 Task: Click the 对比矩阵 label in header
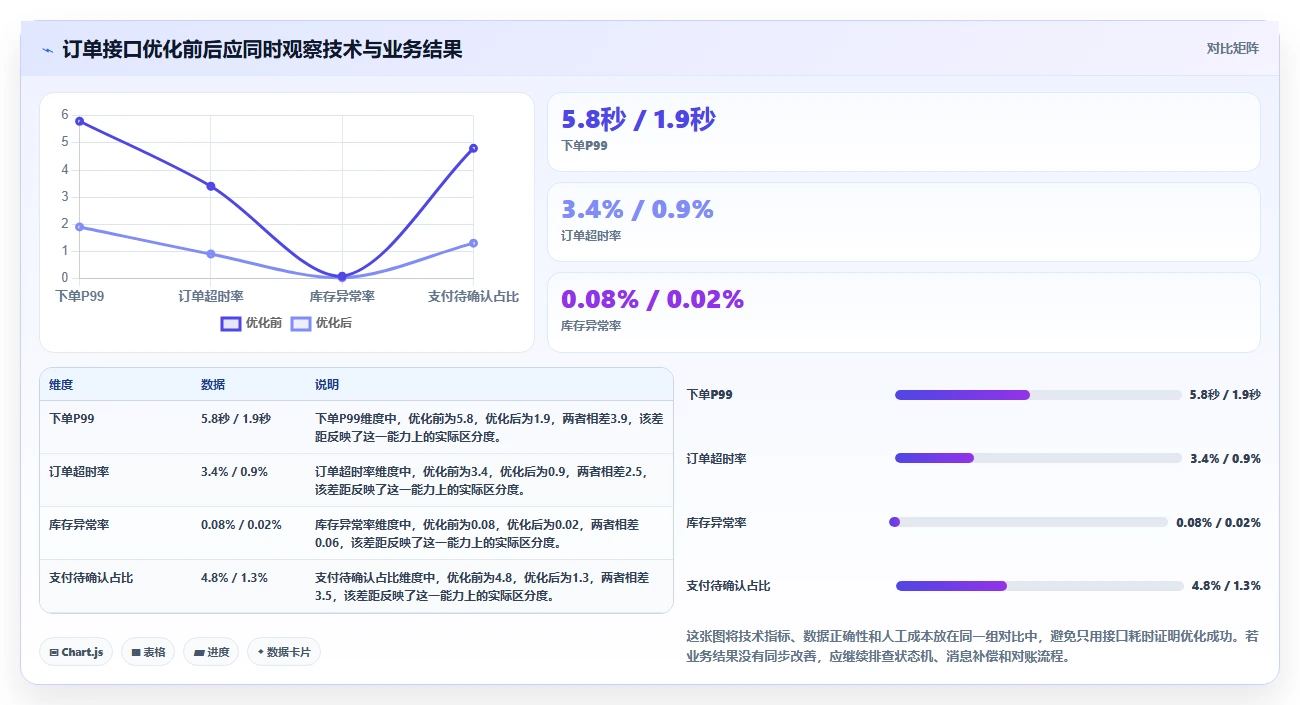1232,48
